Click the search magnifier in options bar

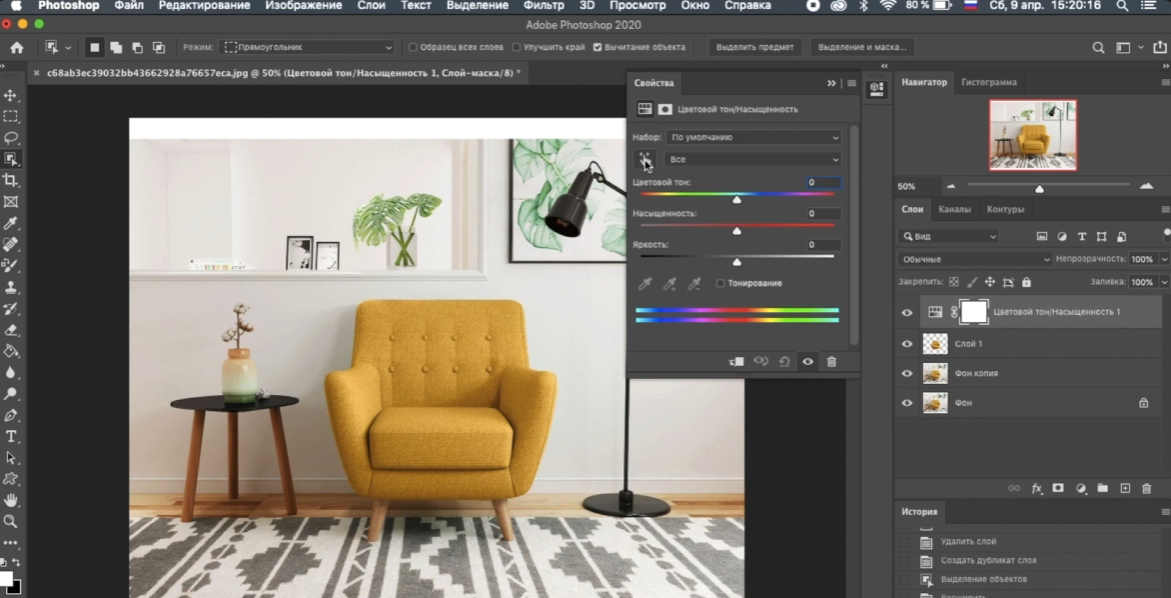tap(1098, 47)
